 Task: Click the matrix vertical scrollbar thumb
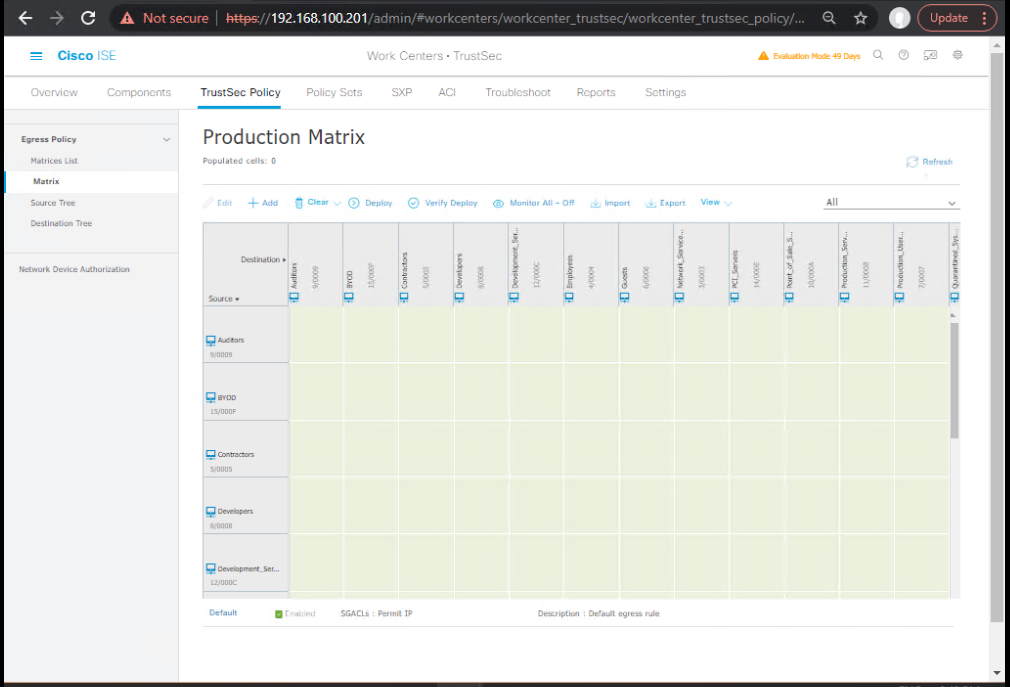coord(954,380)
